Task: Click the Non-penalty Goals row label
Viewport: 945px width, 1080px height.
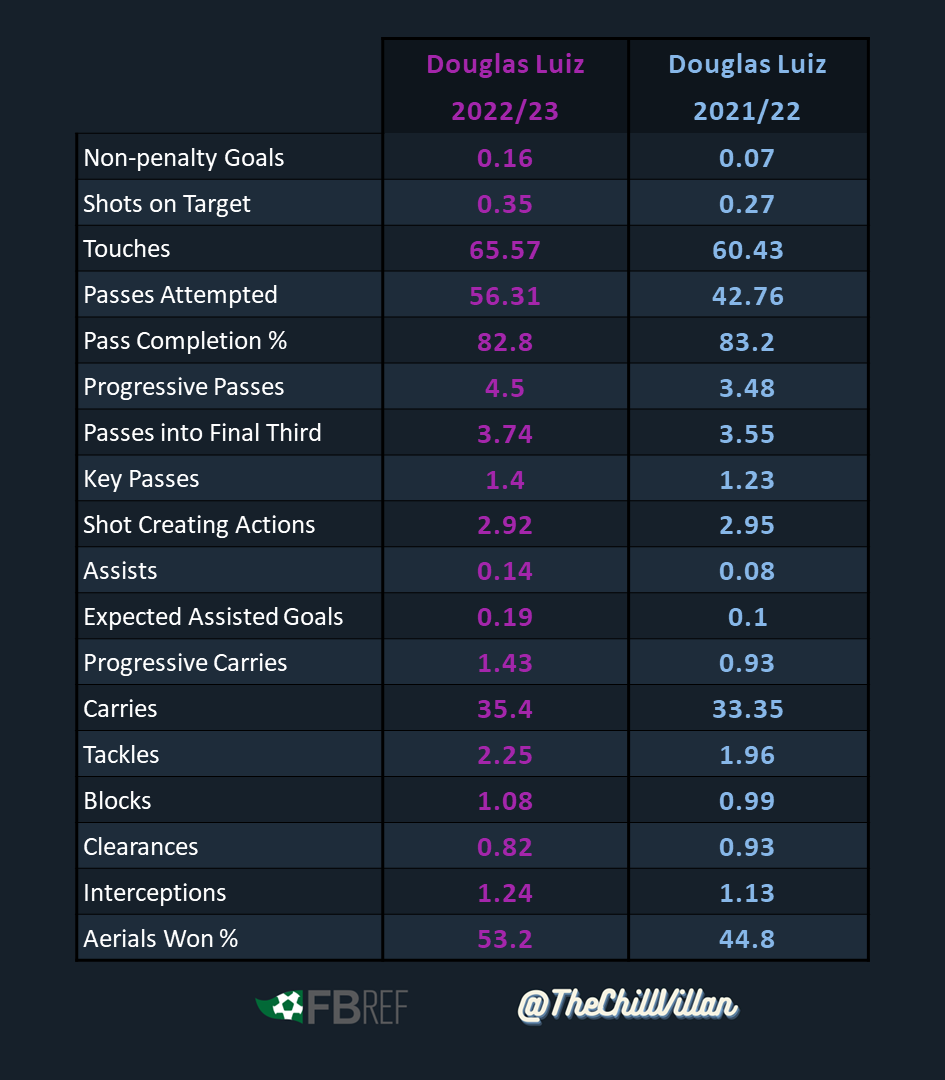Action: pos(183,158)
